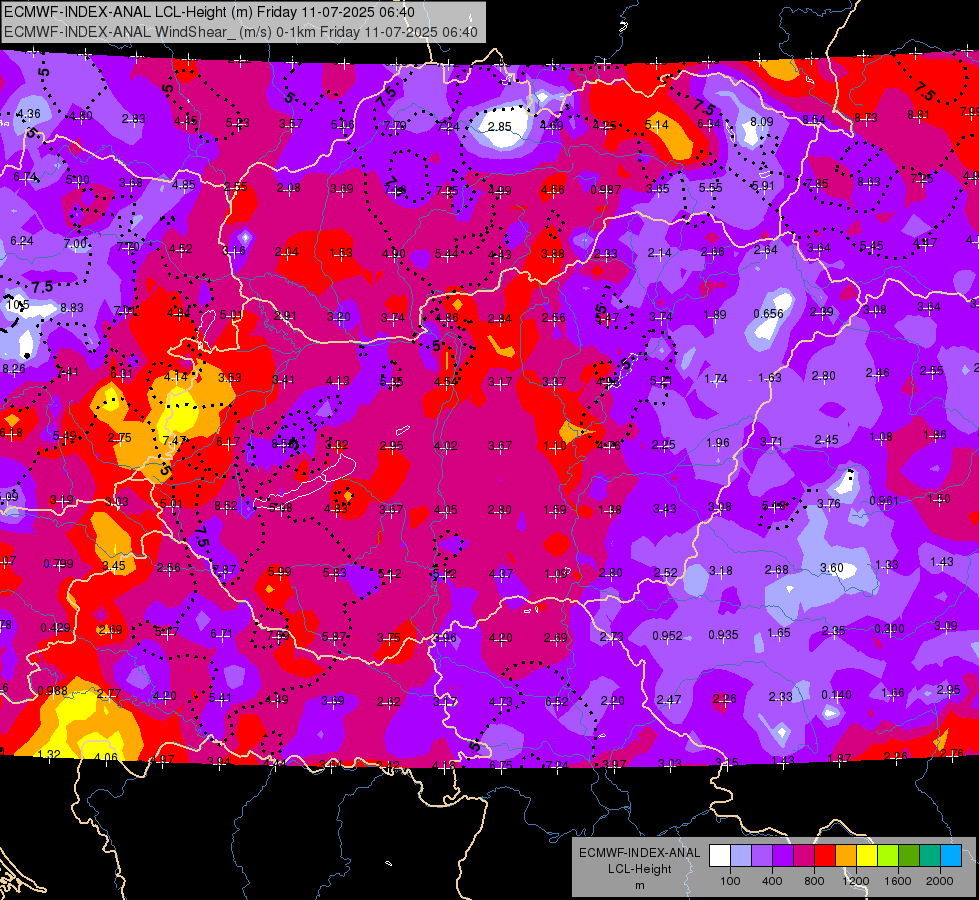Click the orange legend swatch

click(846, 855)
